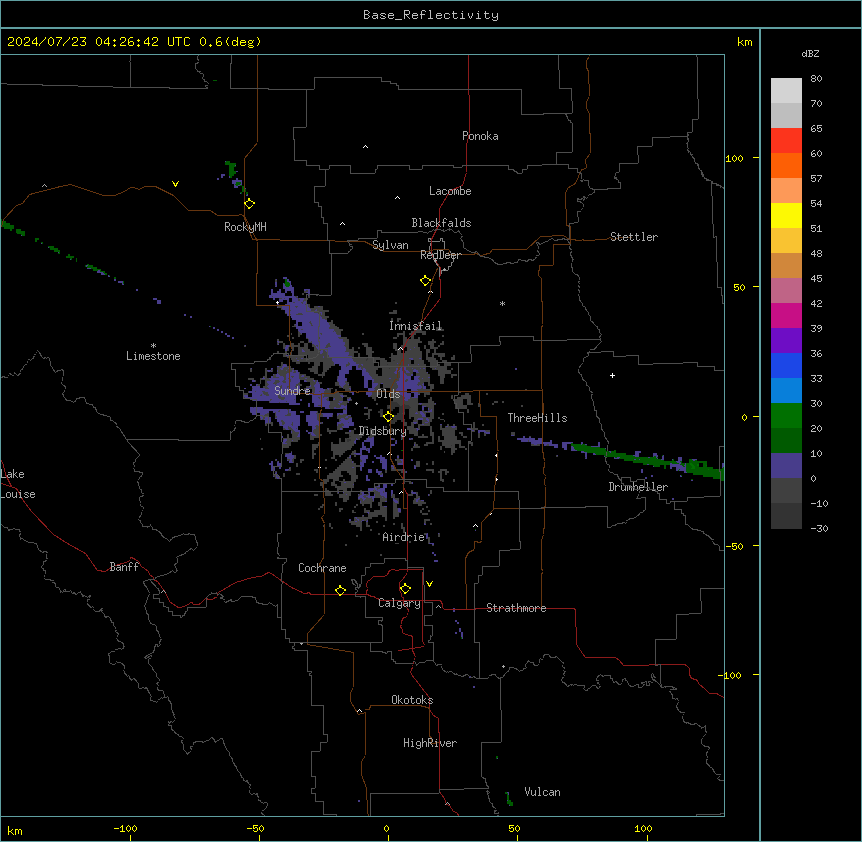Click the yellow diamond marker below Cochrane
The width and height of the screenshot is (862, 842).
point(340,590)
